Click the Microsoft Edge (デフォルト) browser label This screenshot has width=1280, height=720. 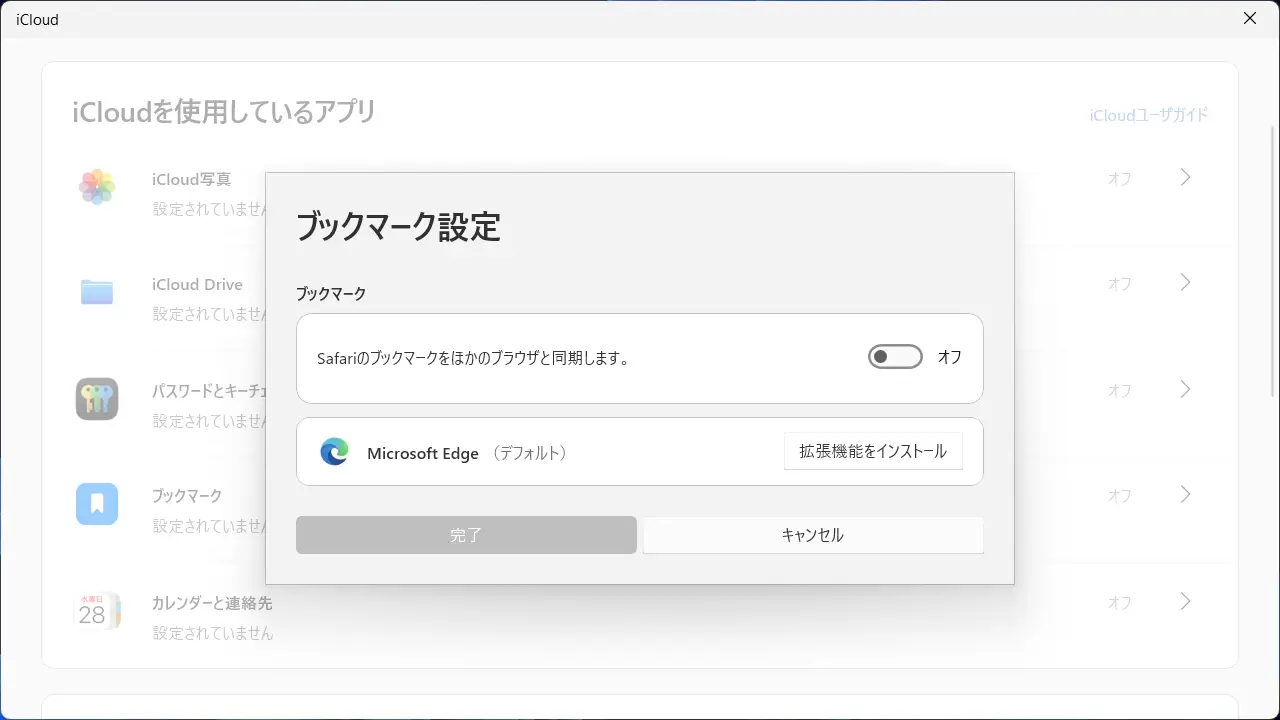(467, 453)
